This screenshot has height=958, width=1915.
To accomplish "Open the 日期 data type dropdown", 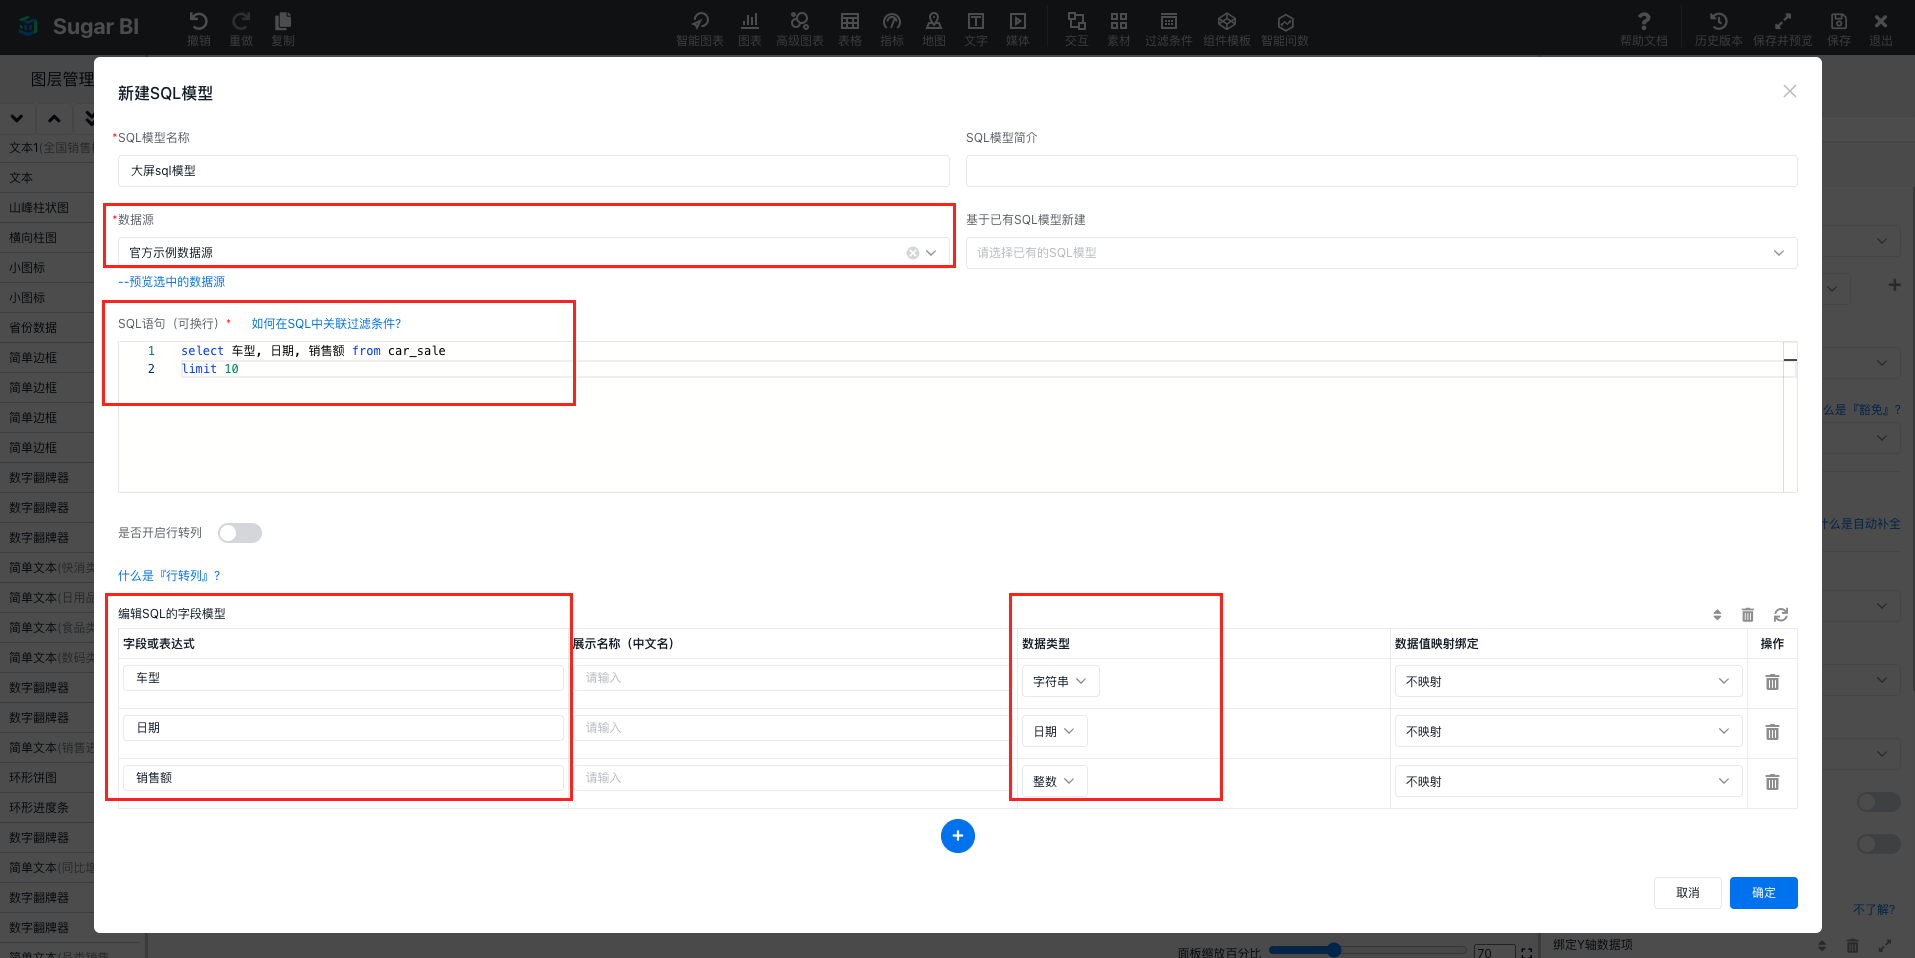I will (1054, 731).
